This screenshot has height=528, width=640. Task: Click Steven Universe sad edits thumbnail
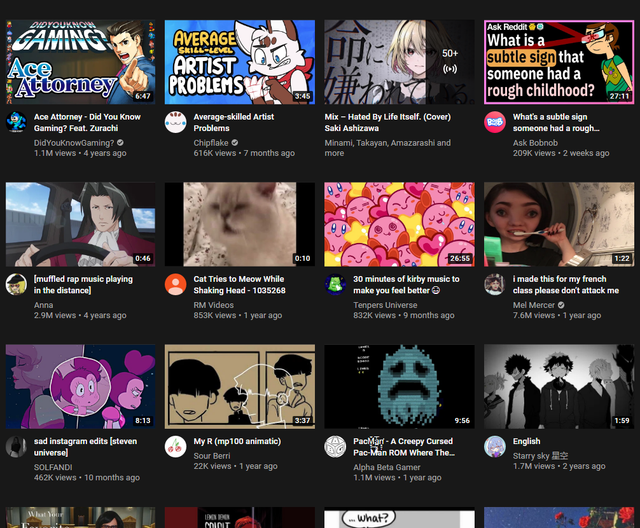pyautogui.click(x=80, y=387)
